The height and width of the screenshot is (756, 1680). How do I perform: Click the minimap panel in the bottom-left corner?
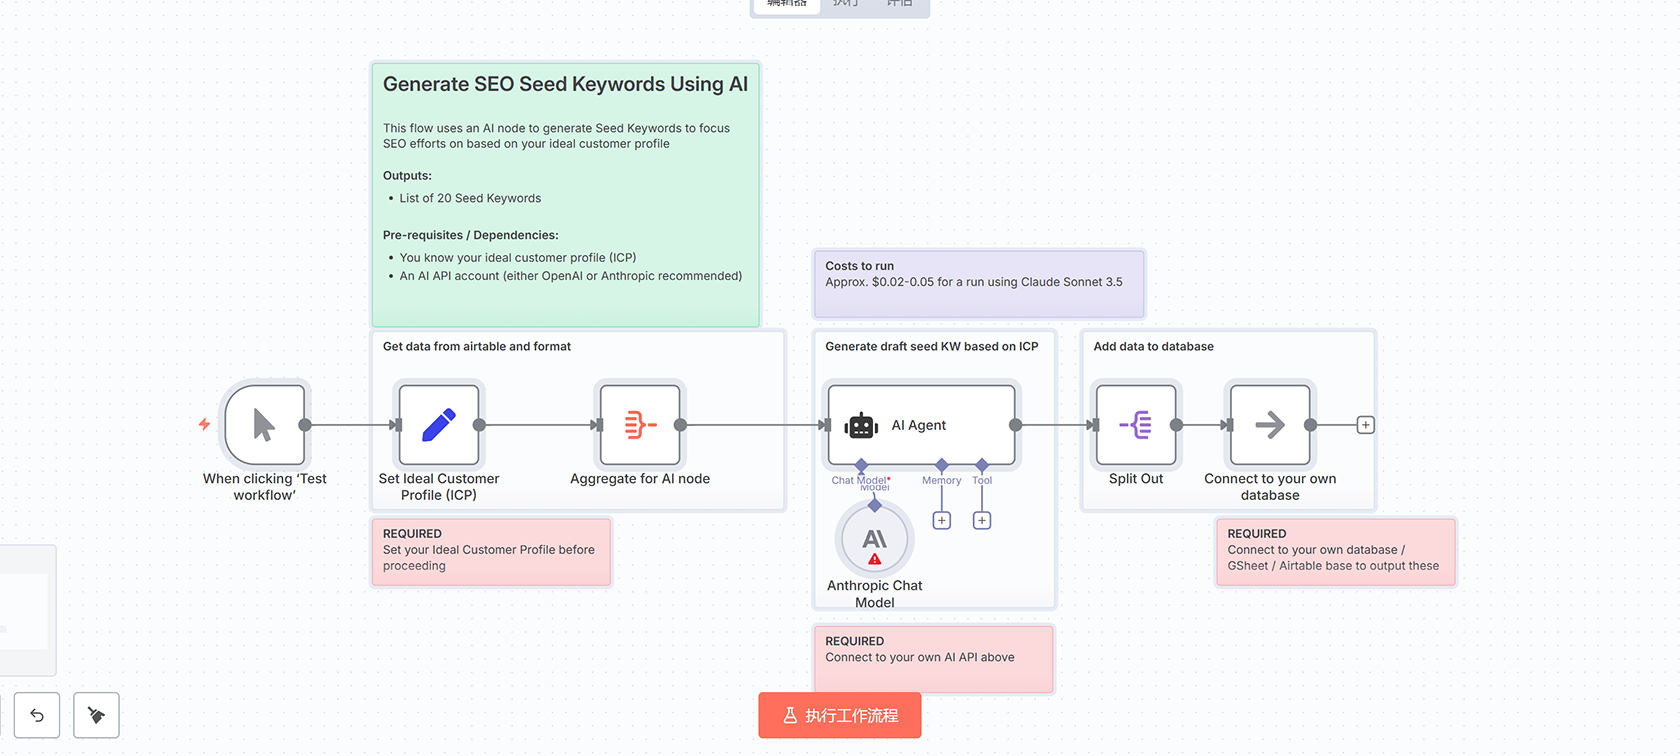(x=25, y=610)
